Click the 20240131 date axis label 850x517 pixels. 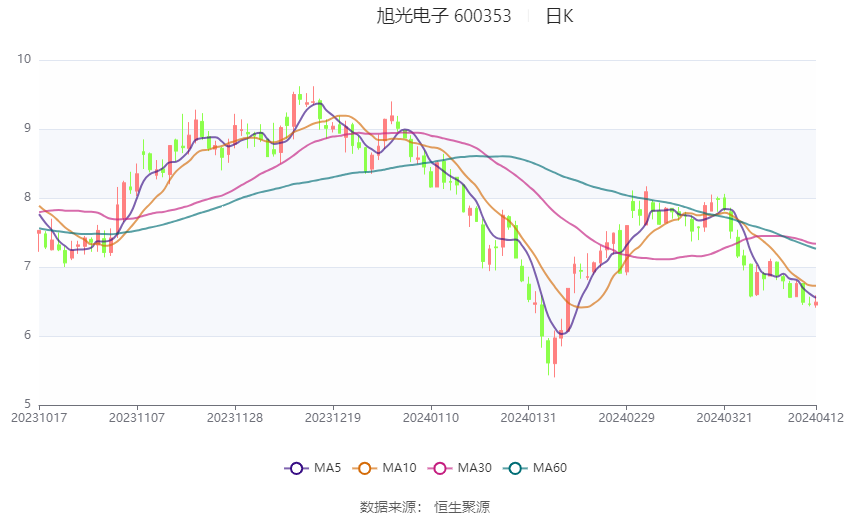pos(528,417)
